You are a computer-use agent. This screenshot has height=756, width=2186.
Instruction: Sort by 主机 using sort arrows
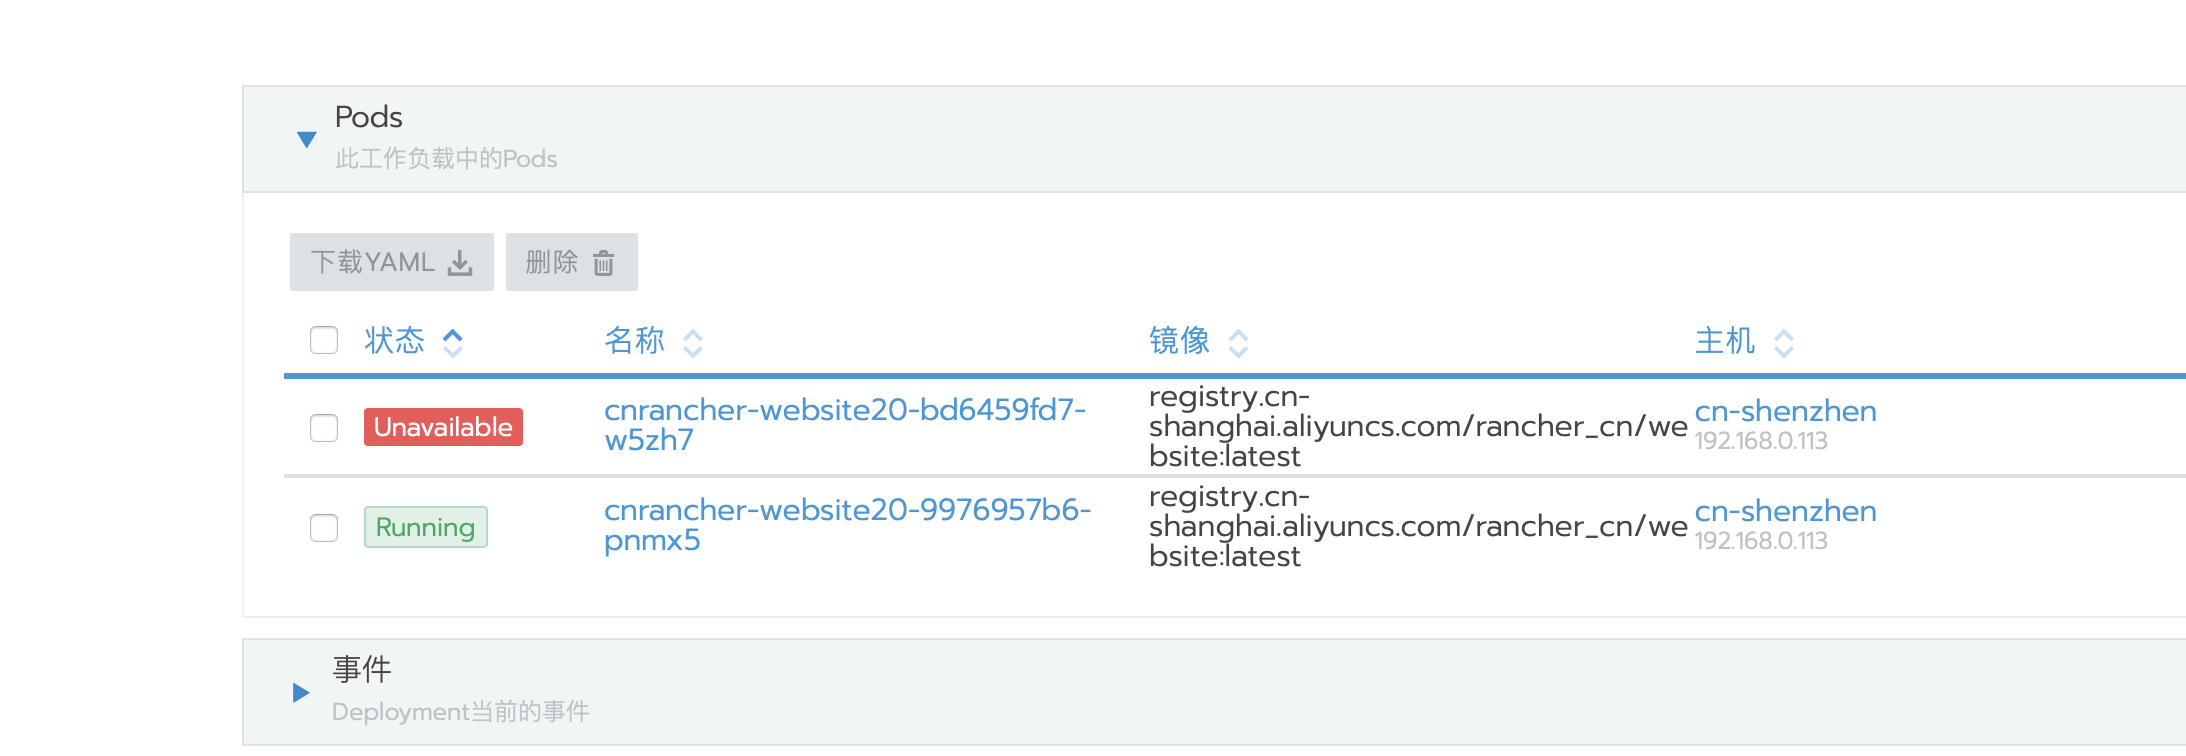[1784, 342]
